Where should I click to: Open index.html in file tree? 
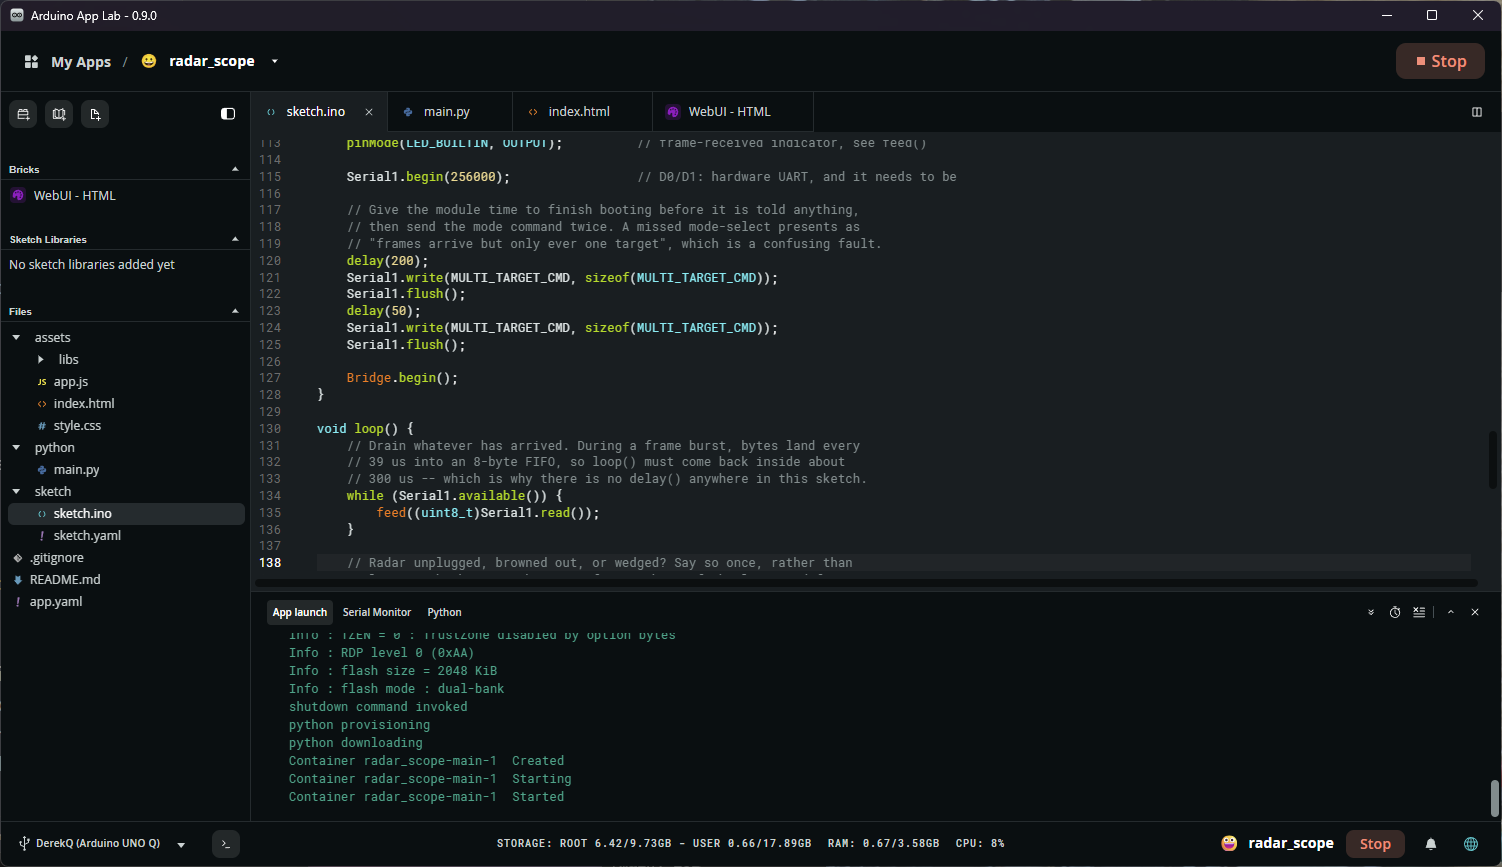(x=84, y=404)
